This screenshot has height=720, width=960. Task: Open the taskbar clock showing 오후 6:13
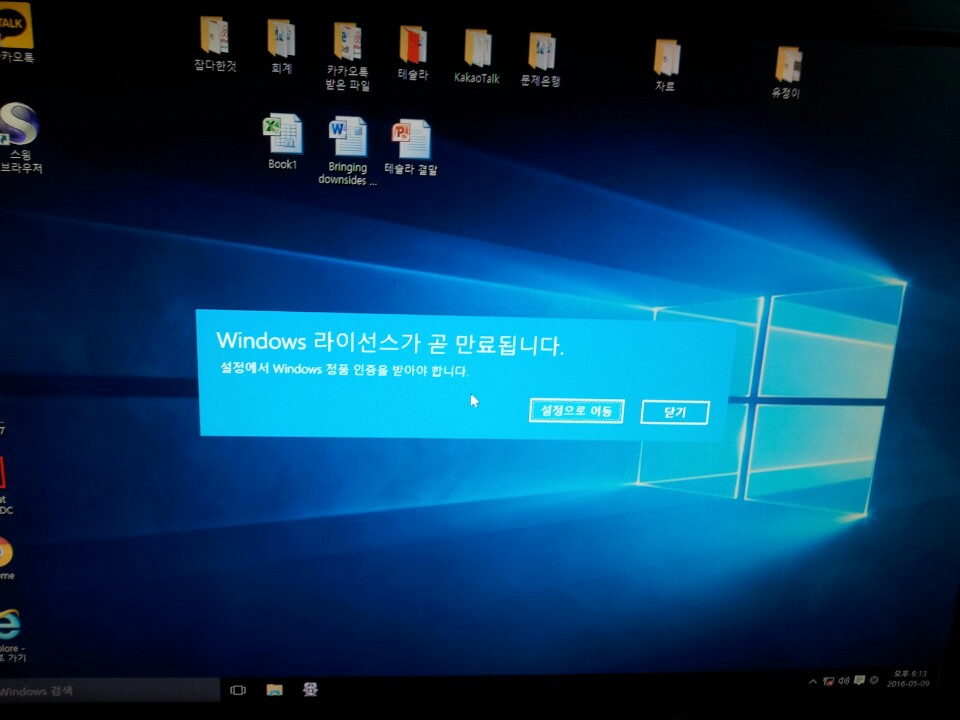click(907, 678)
